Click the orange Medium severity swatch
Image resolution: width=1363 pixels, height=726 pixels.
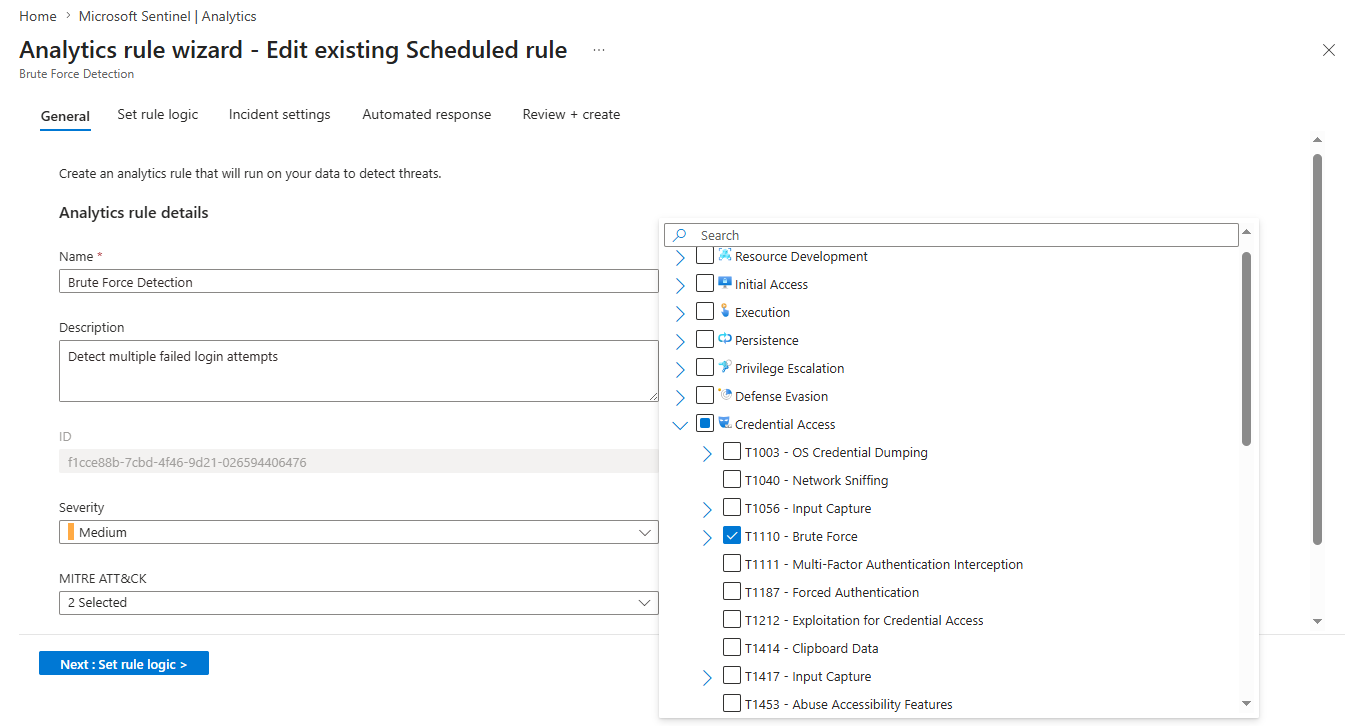71,532
